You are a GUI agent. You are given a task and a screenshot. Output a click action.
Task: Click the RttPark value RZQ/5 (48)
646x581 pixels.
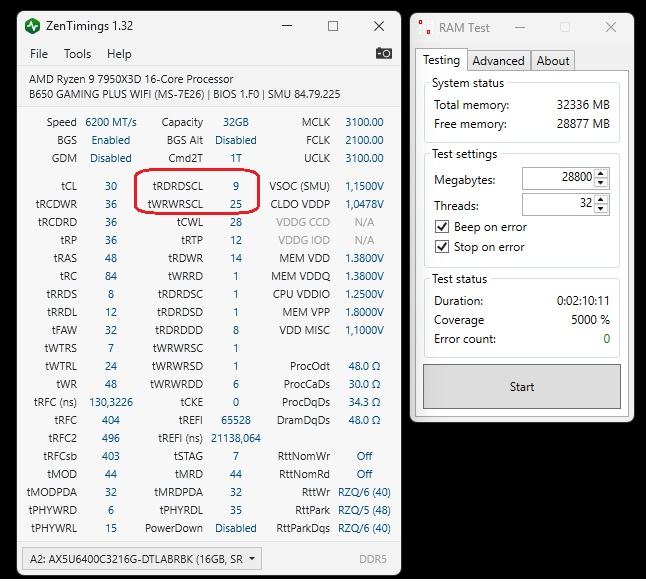tap(364, 510)
